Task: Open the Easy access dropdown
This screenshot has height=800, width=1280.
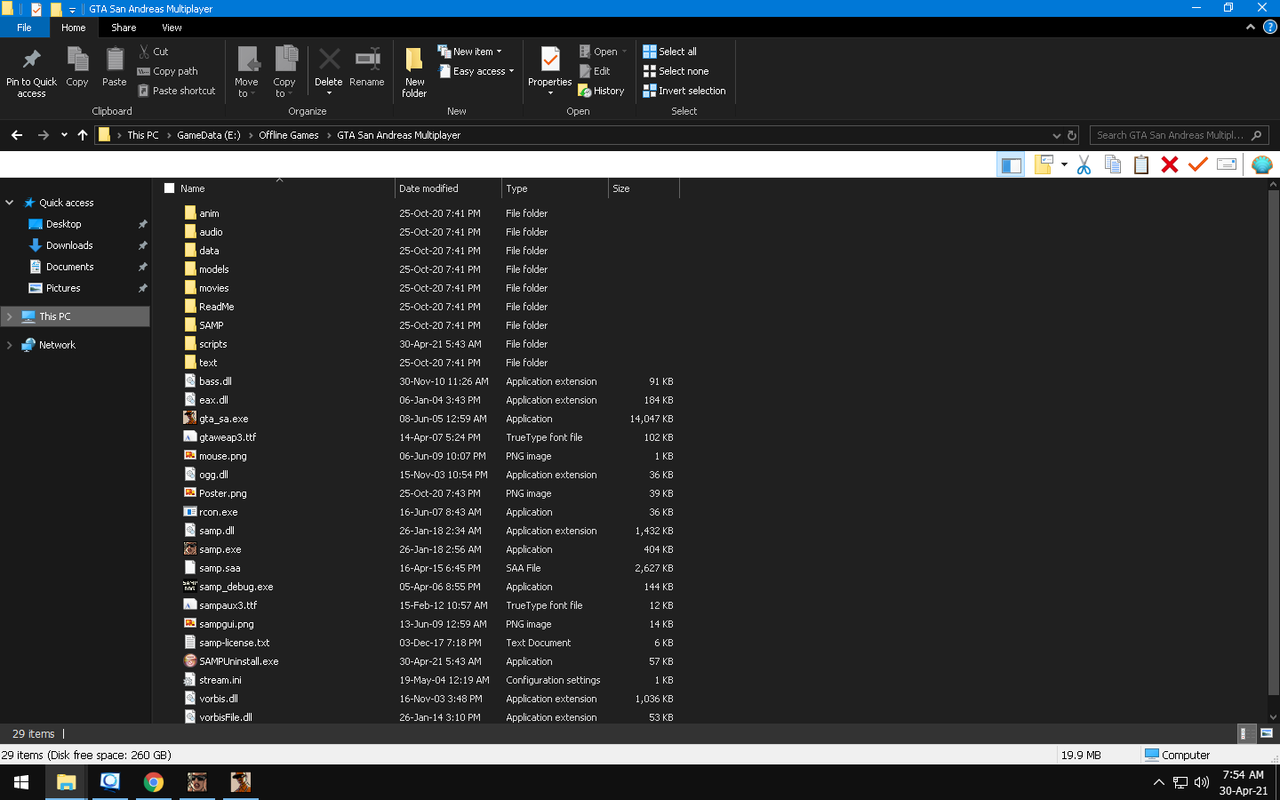Action: pyautogui.click(x=476, y=71)
